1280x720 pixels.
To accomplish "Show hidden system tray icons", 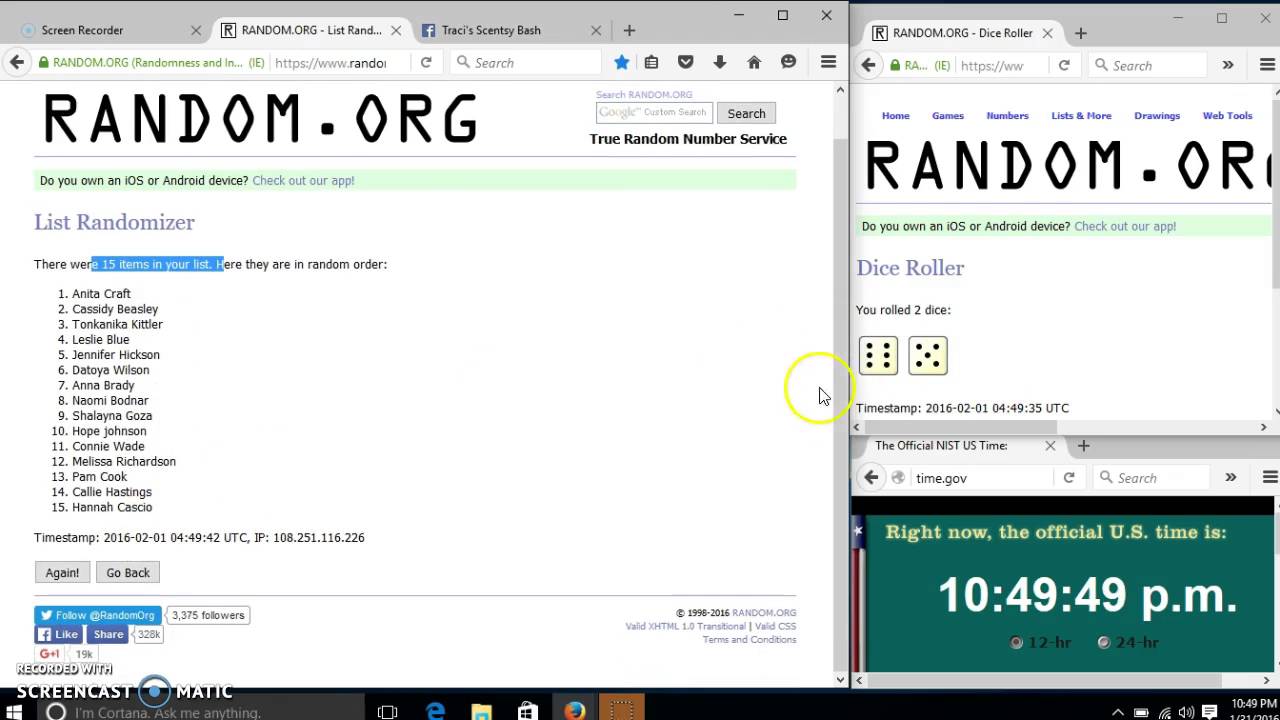I will click(1118, 712).
